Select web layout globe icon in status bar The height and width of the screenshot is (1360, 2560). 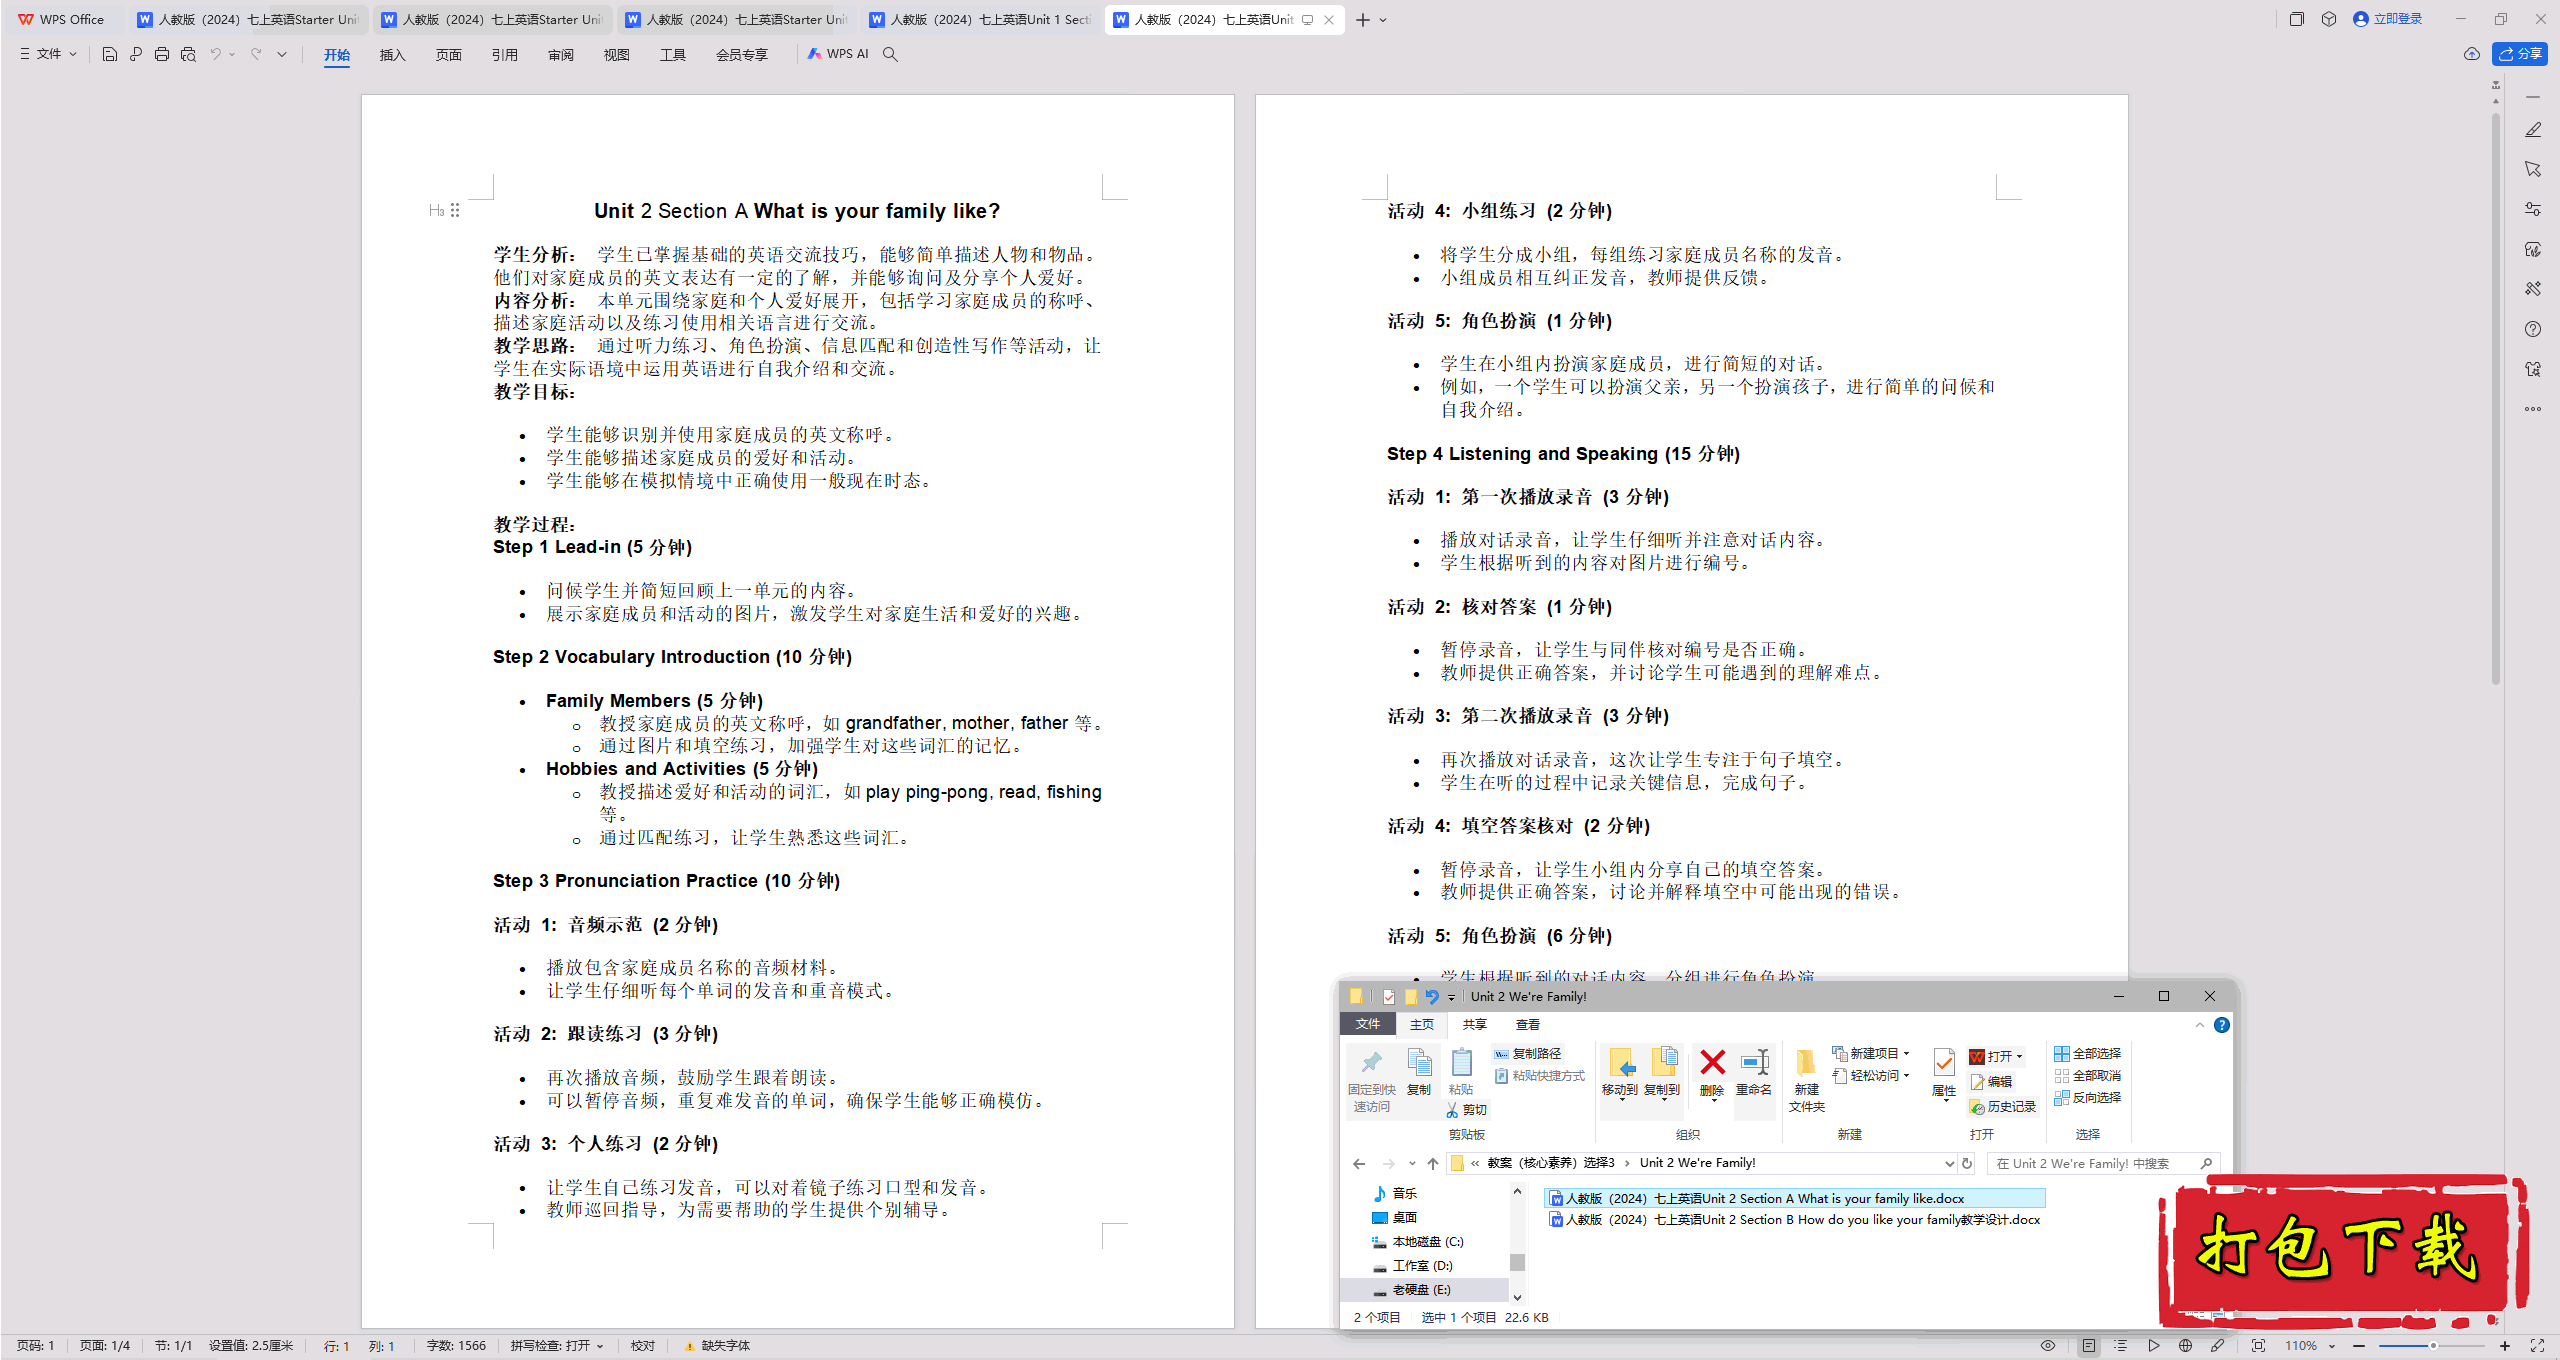pos(2185,1346)
